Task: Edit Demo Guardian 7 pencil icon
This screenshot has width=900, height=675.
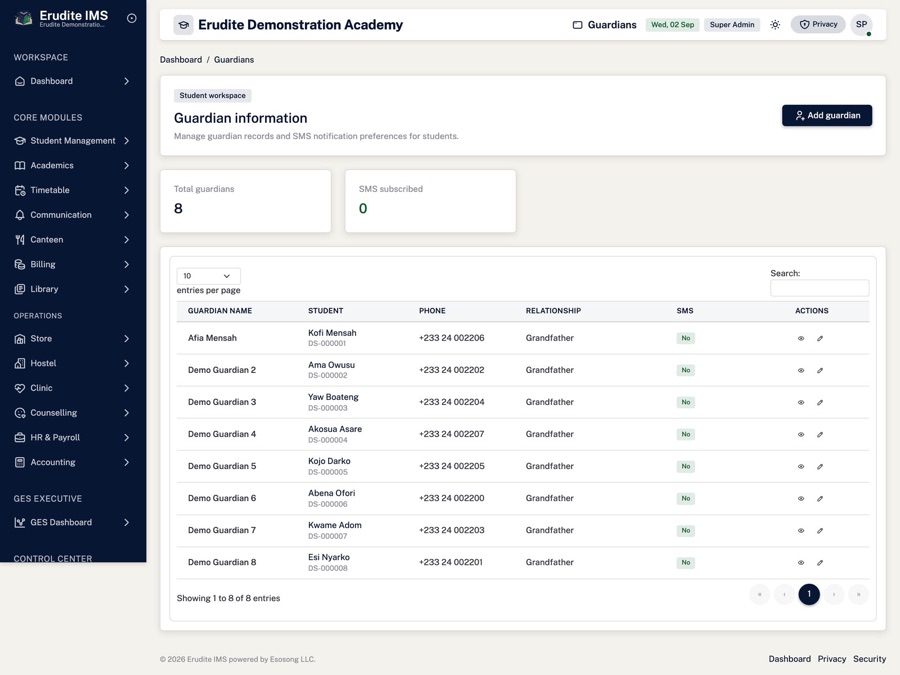Action: (820, 531)
